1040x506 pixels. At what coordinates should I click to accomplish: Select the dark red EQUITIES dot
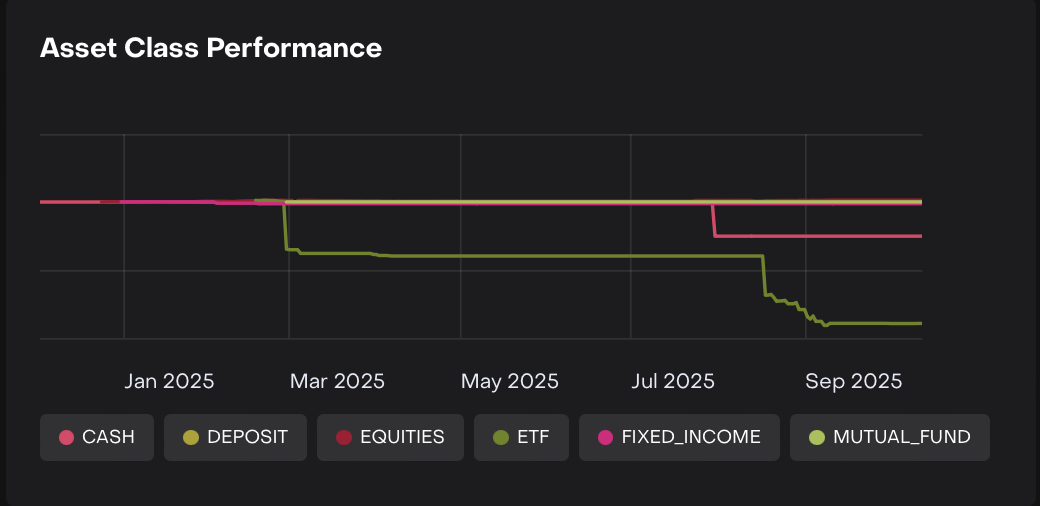pyautogui.click(x=344, y=437)
